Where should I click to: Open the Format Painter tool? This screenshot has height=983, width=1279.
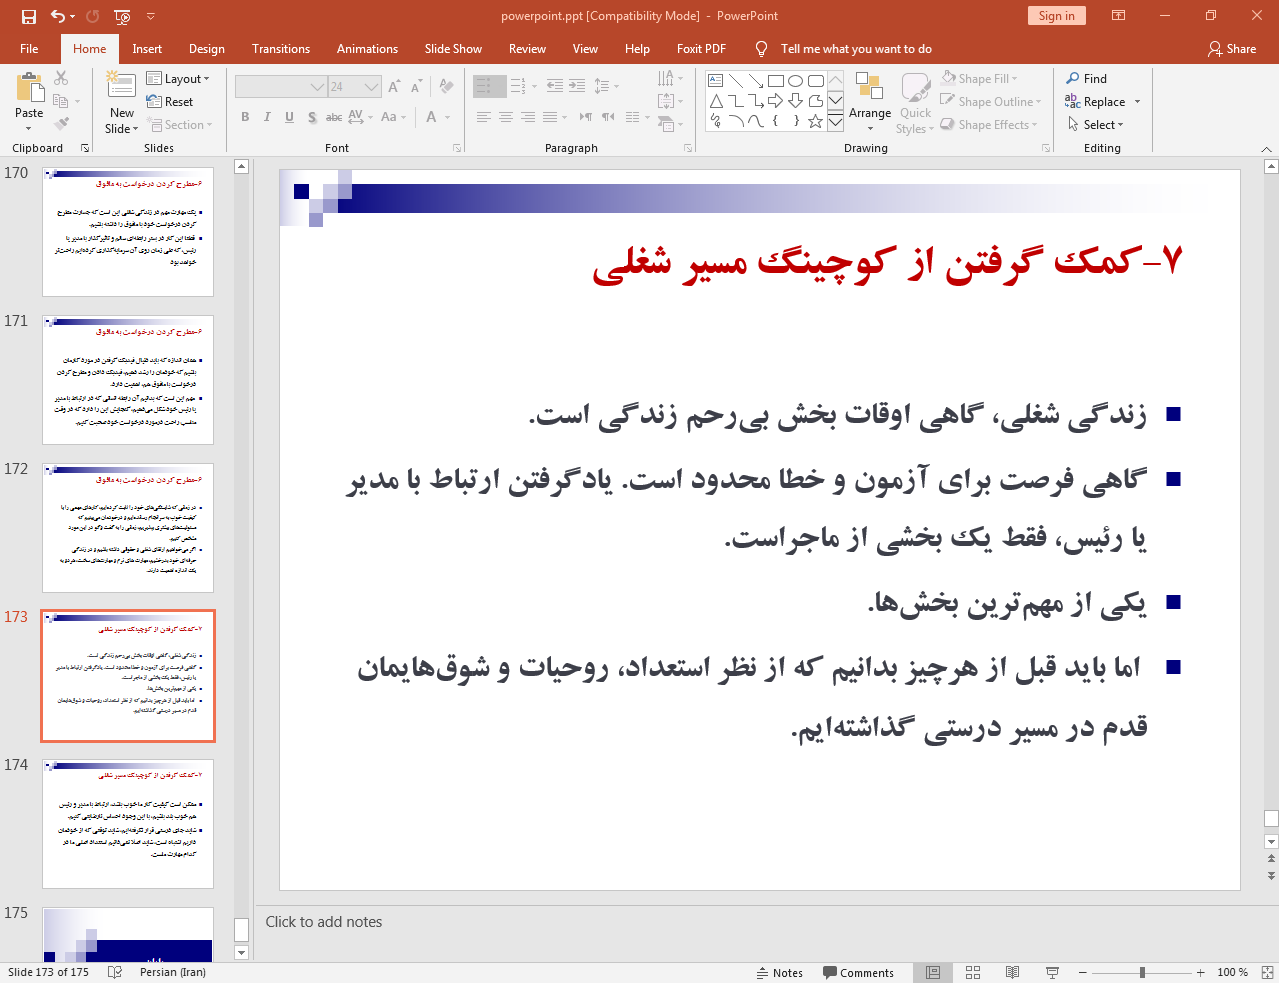click(62, 123)
